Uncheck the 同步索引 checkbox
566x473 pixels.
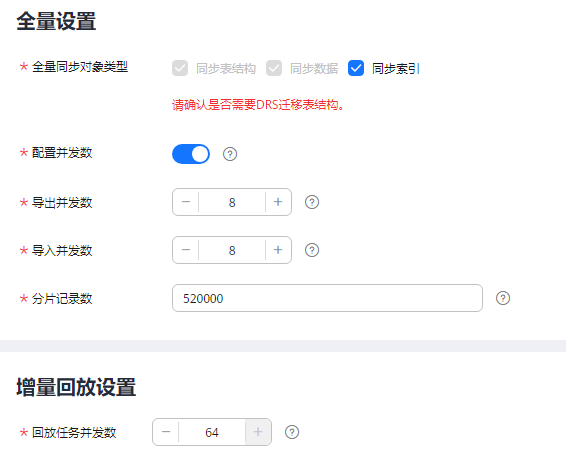[356, 68]
